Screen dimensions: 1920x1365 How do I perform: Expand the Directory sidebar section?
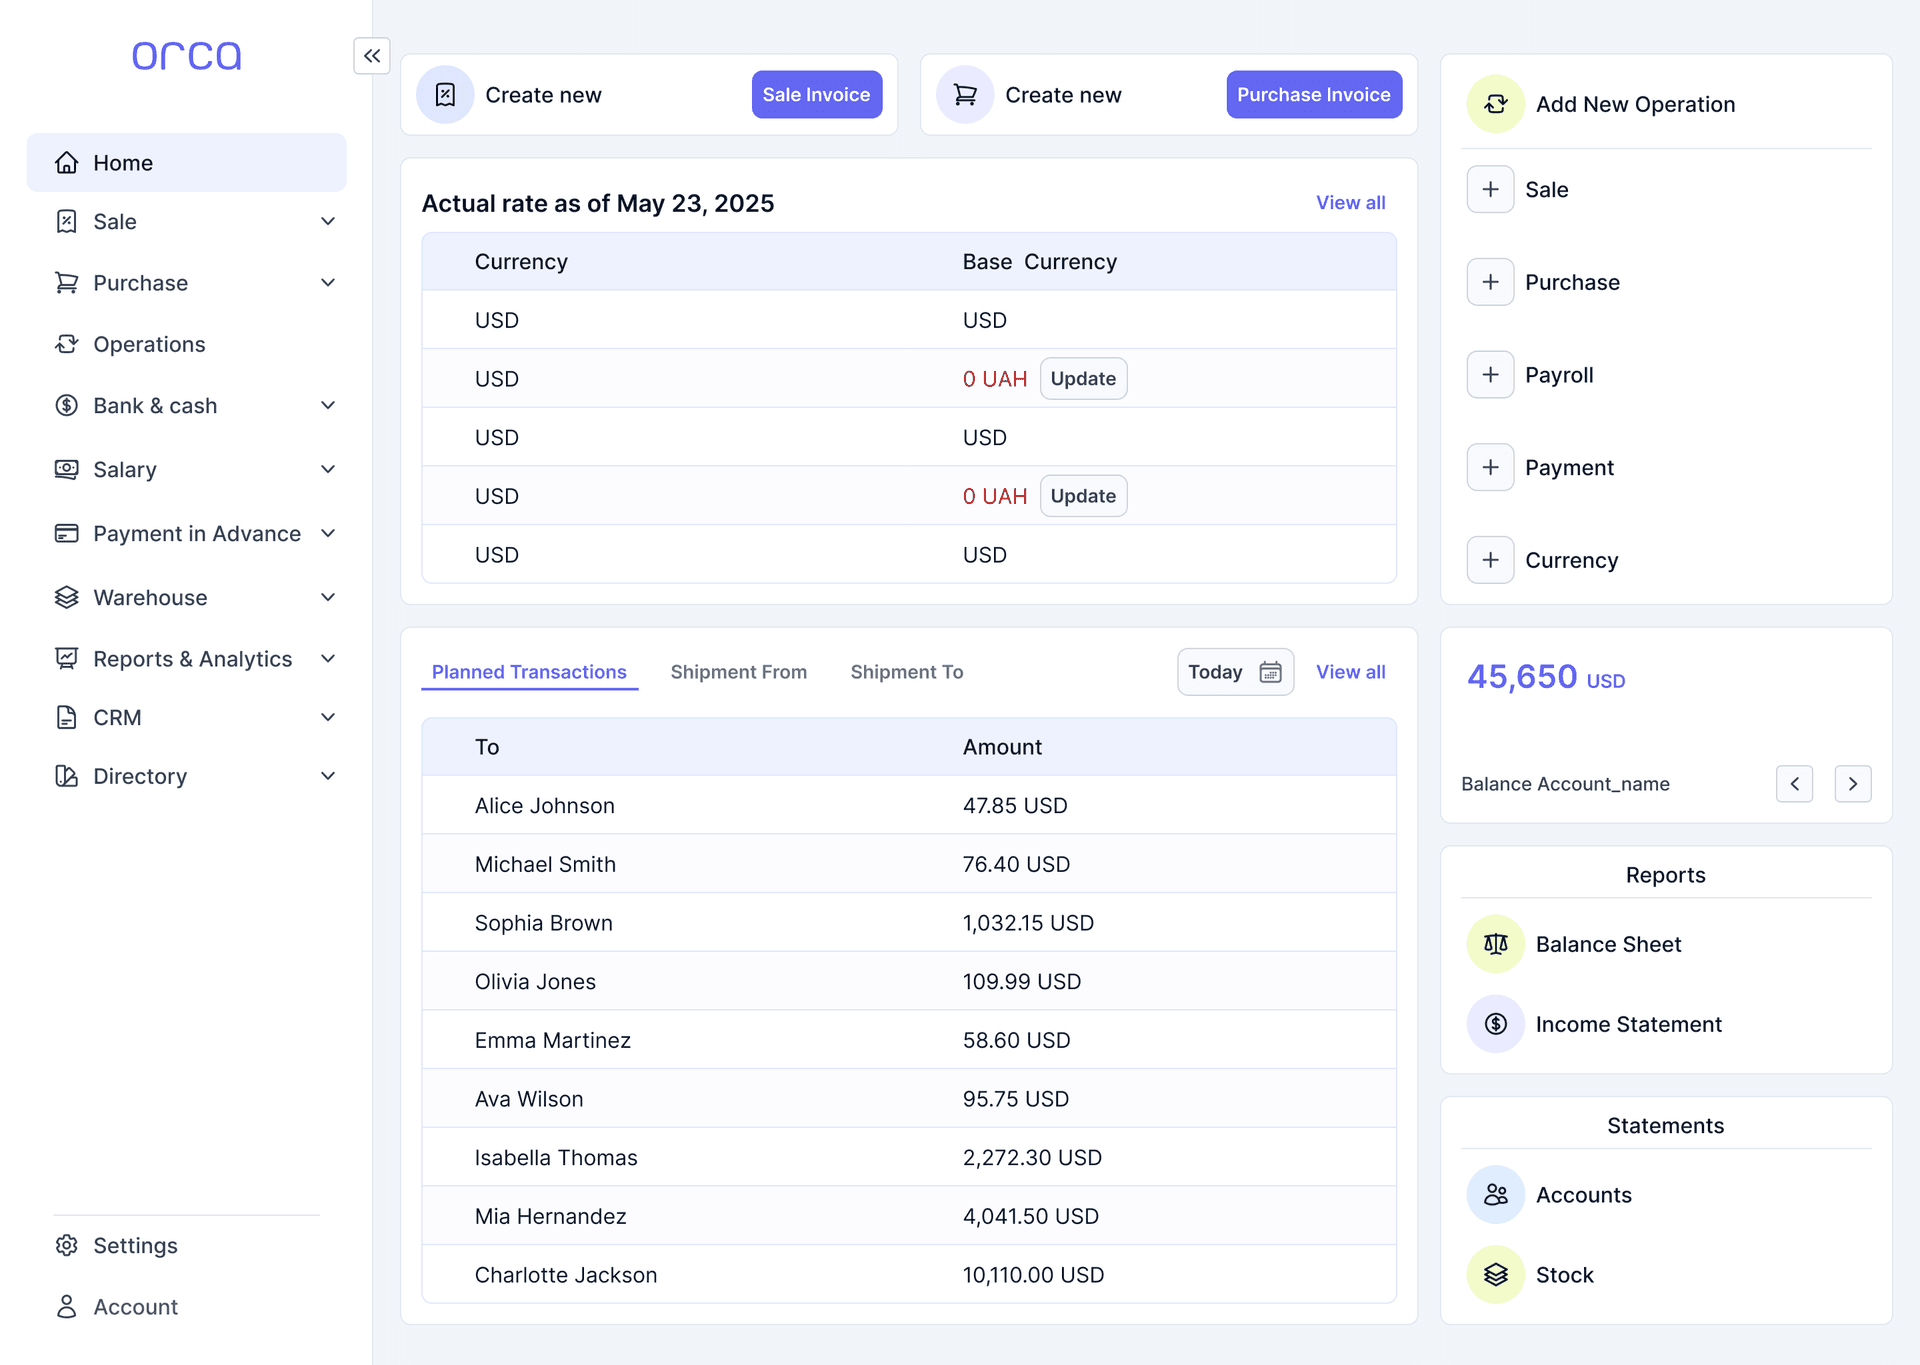(x=328, y=776)
